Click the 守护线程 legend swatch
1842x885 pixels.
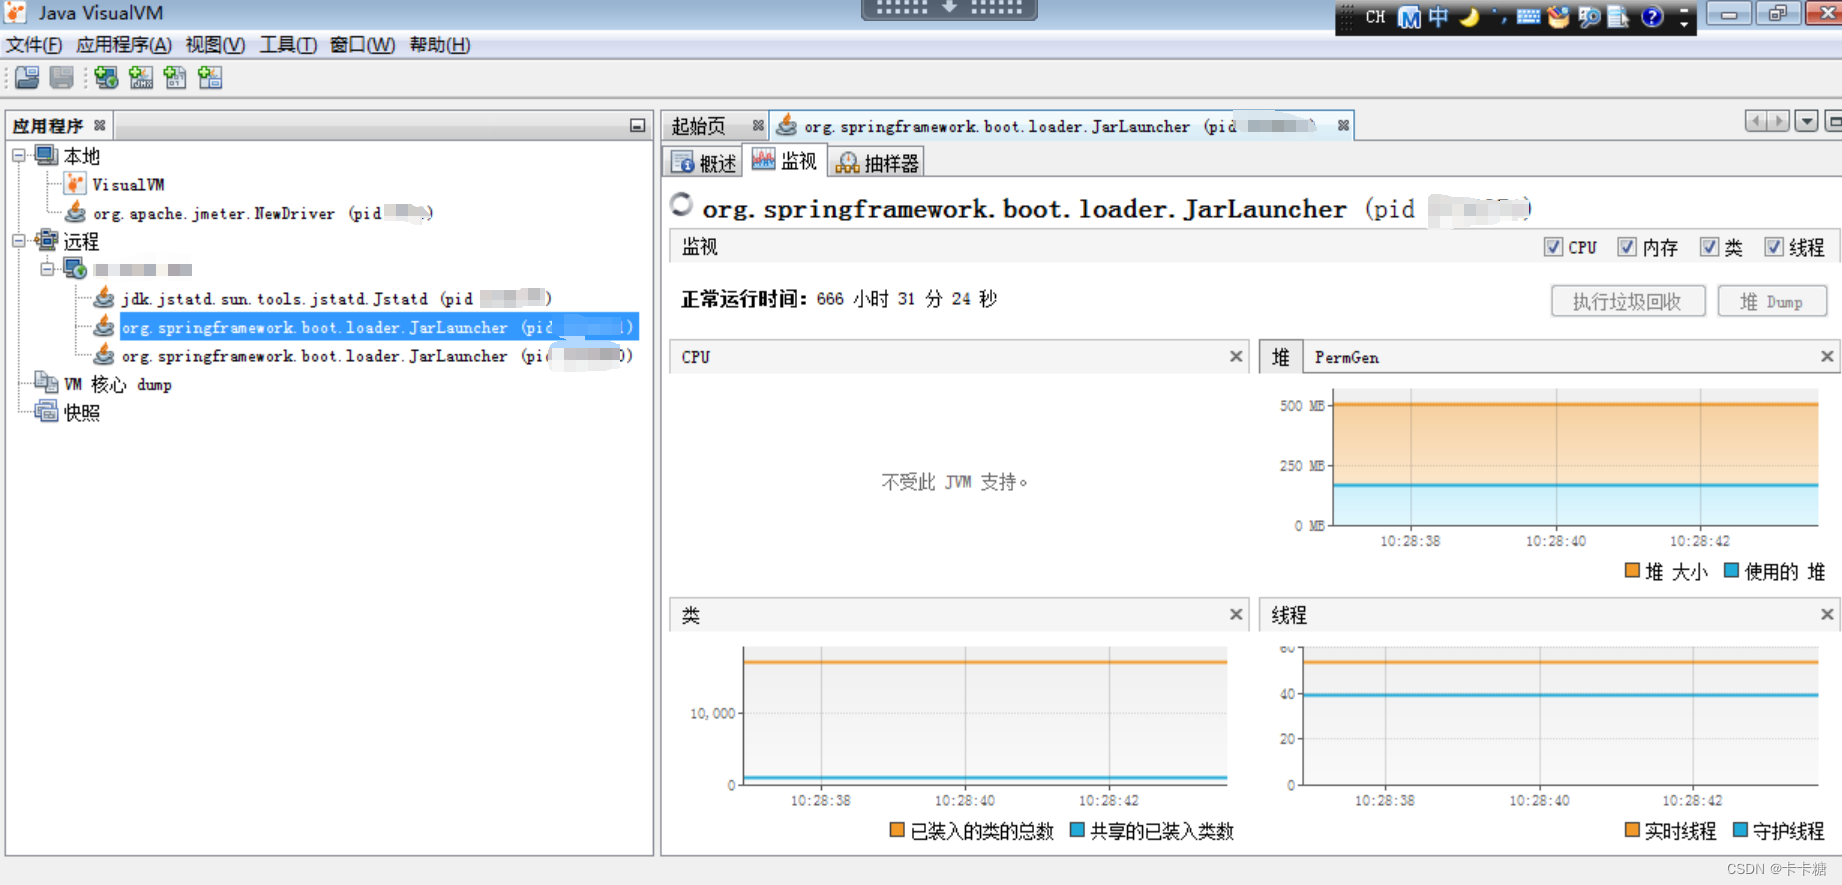point(1740,830)
